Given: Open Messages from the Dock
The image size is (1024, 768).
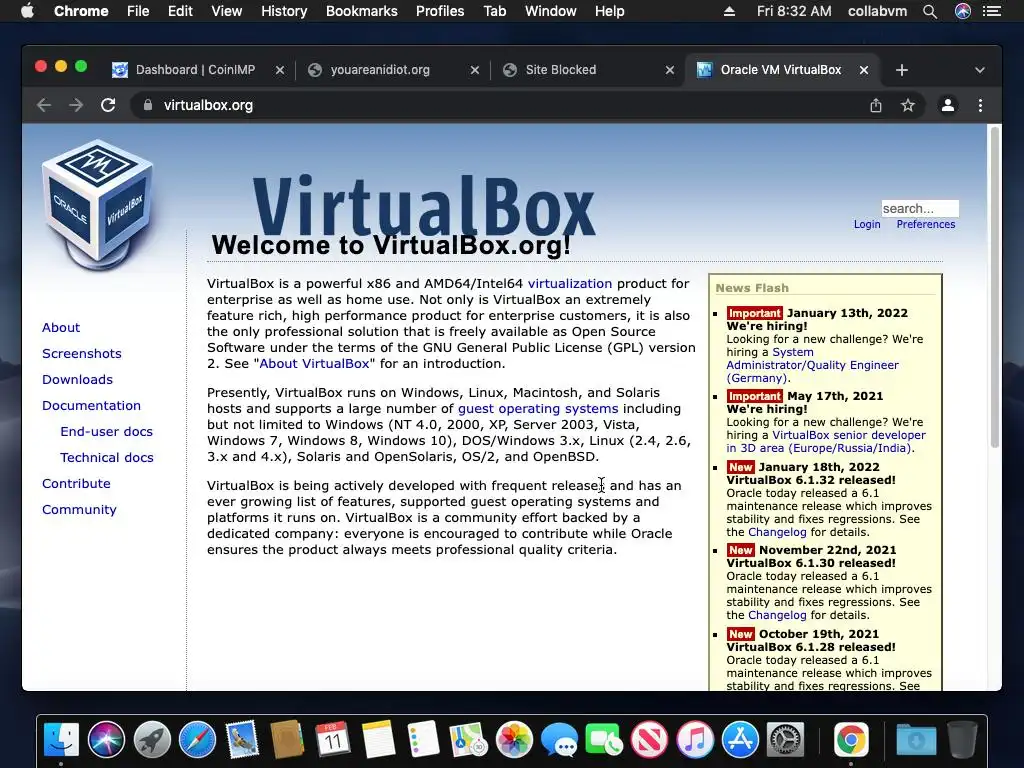Looking at the screenshot, I should pyautogui.click(x=559, y=740).
